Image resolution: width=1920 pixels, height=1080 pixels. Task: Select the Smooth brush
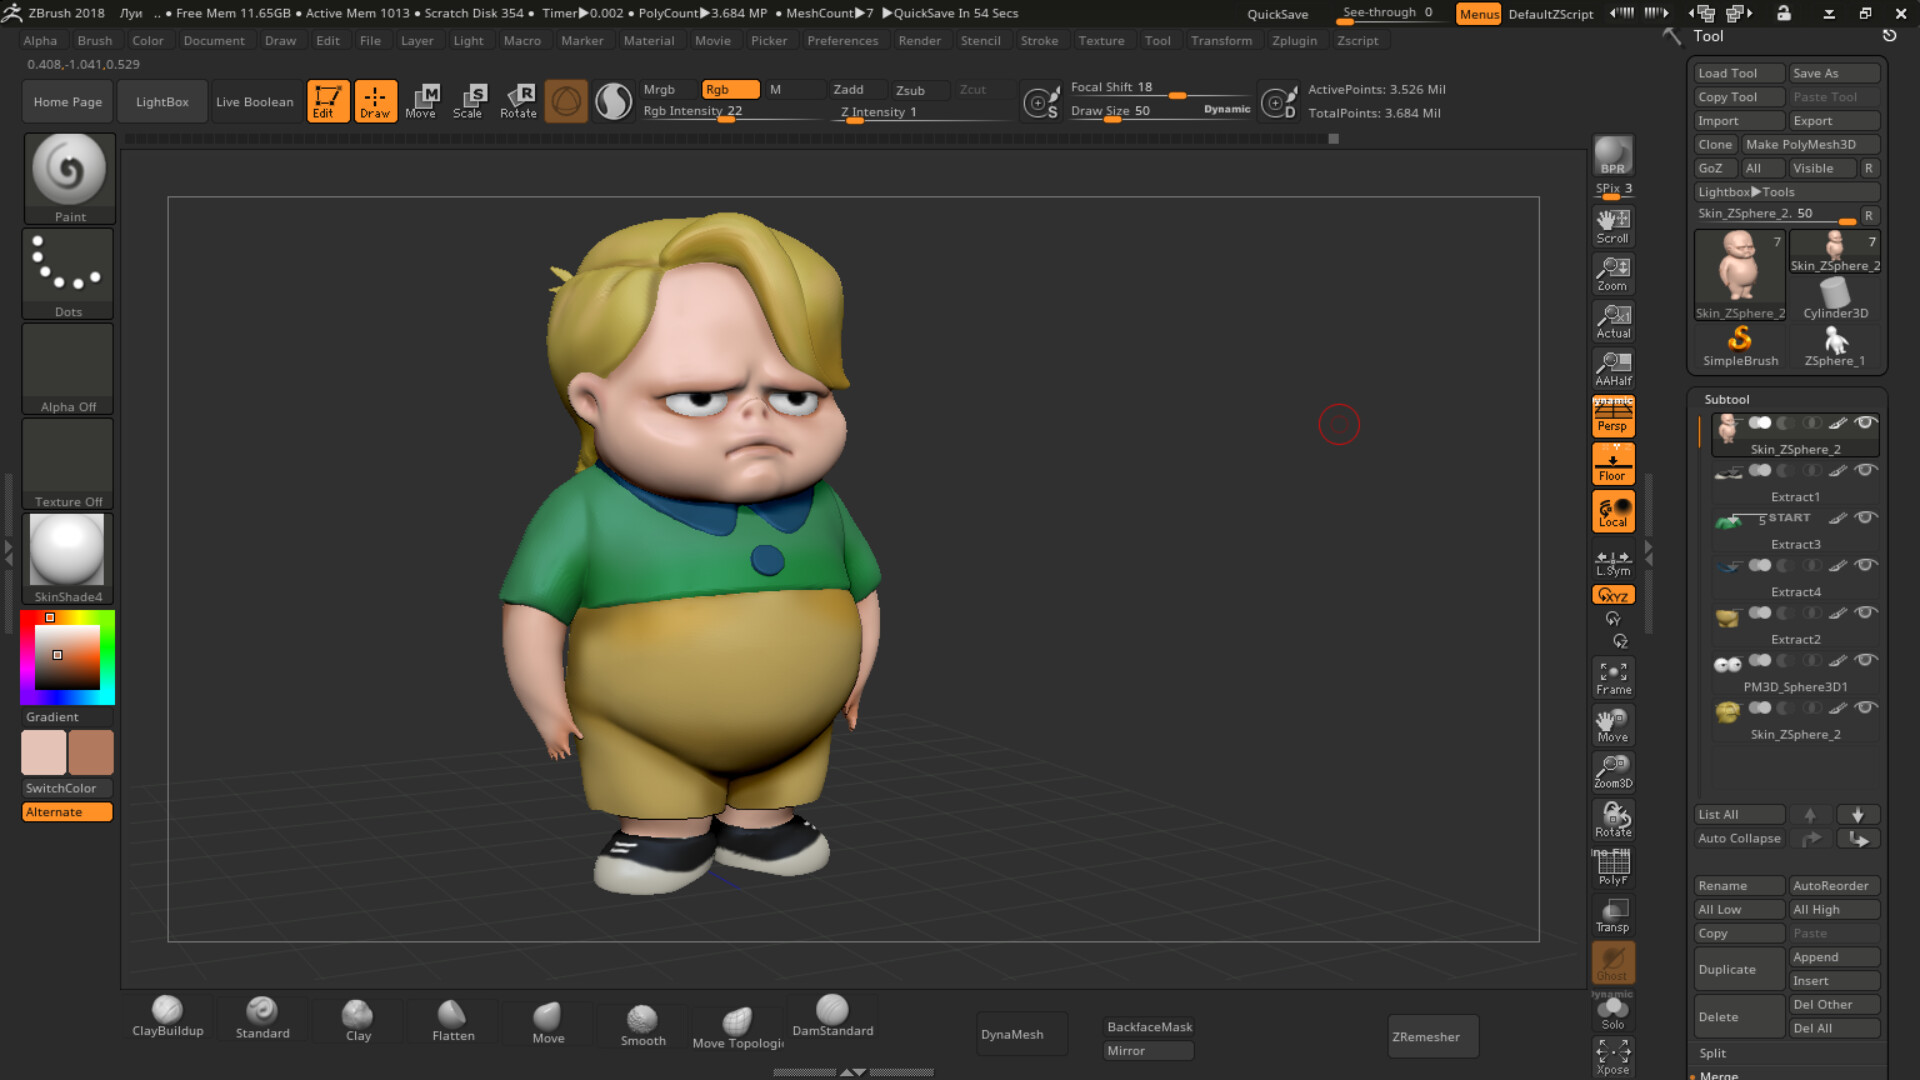(643, 1025)
